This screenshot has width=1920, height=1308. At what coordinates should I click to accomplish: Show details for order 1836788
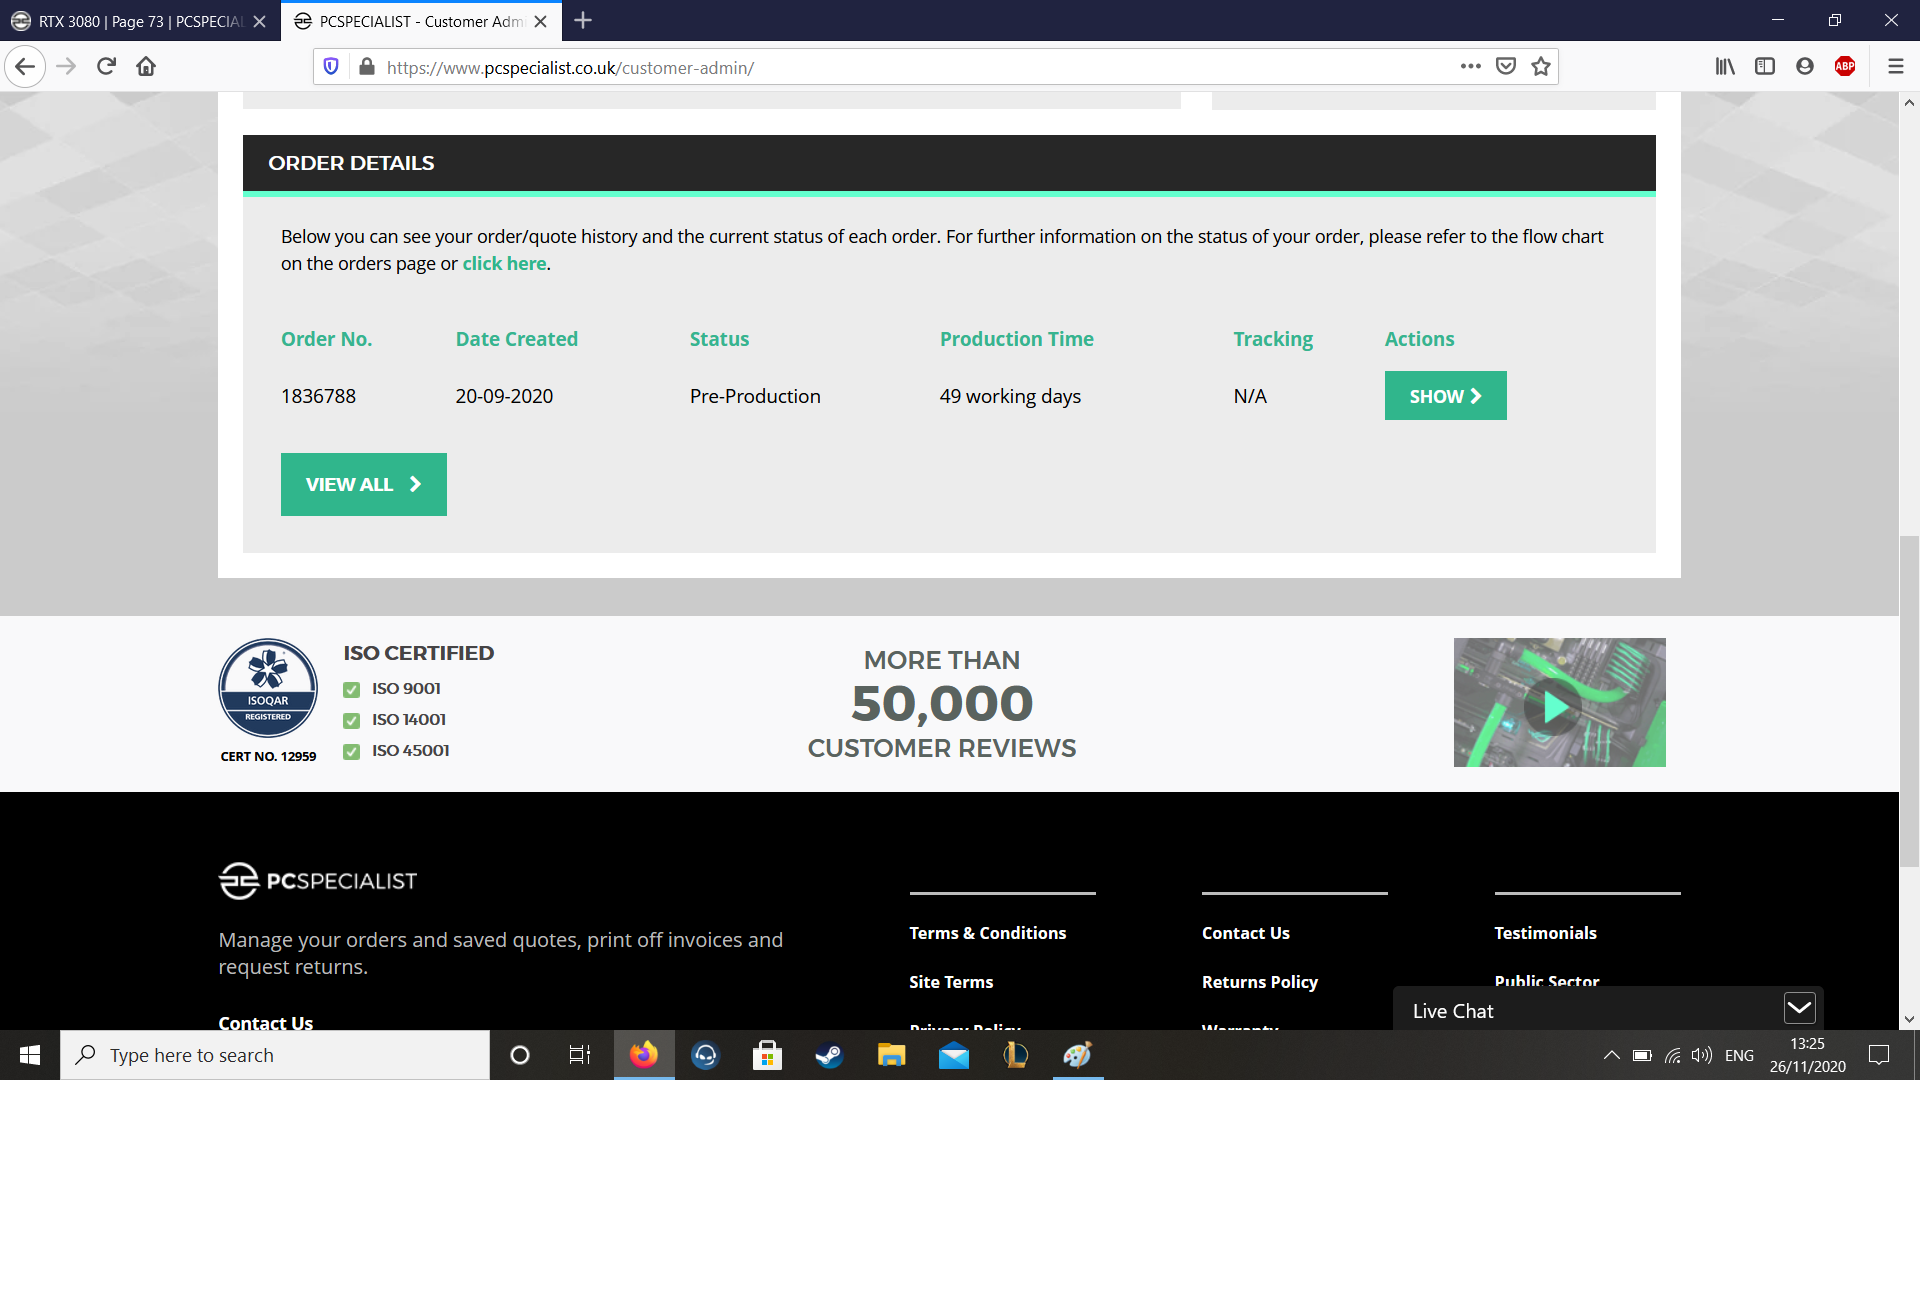pos(1445,396)
